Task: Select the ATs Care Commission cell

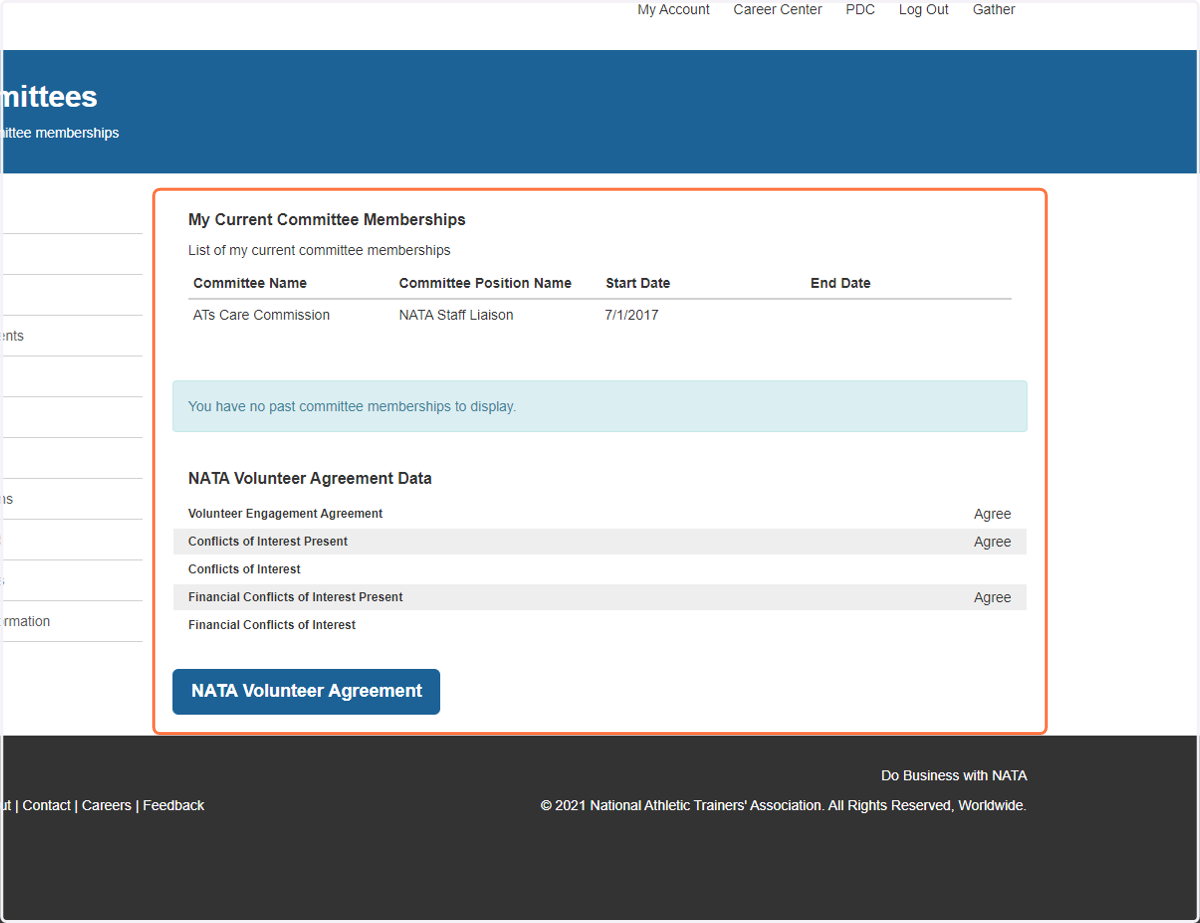Action: (x=261, y=315)
